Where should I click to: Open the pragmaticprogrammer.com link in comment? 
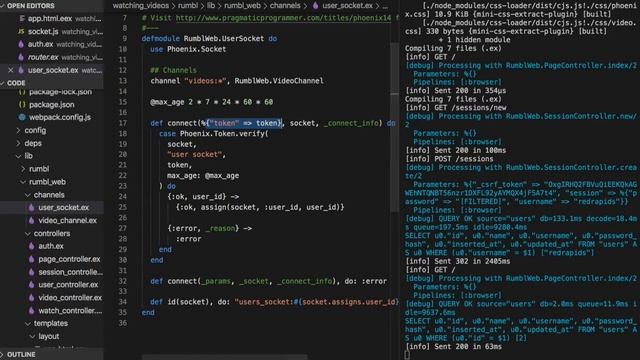coord(283,18)
